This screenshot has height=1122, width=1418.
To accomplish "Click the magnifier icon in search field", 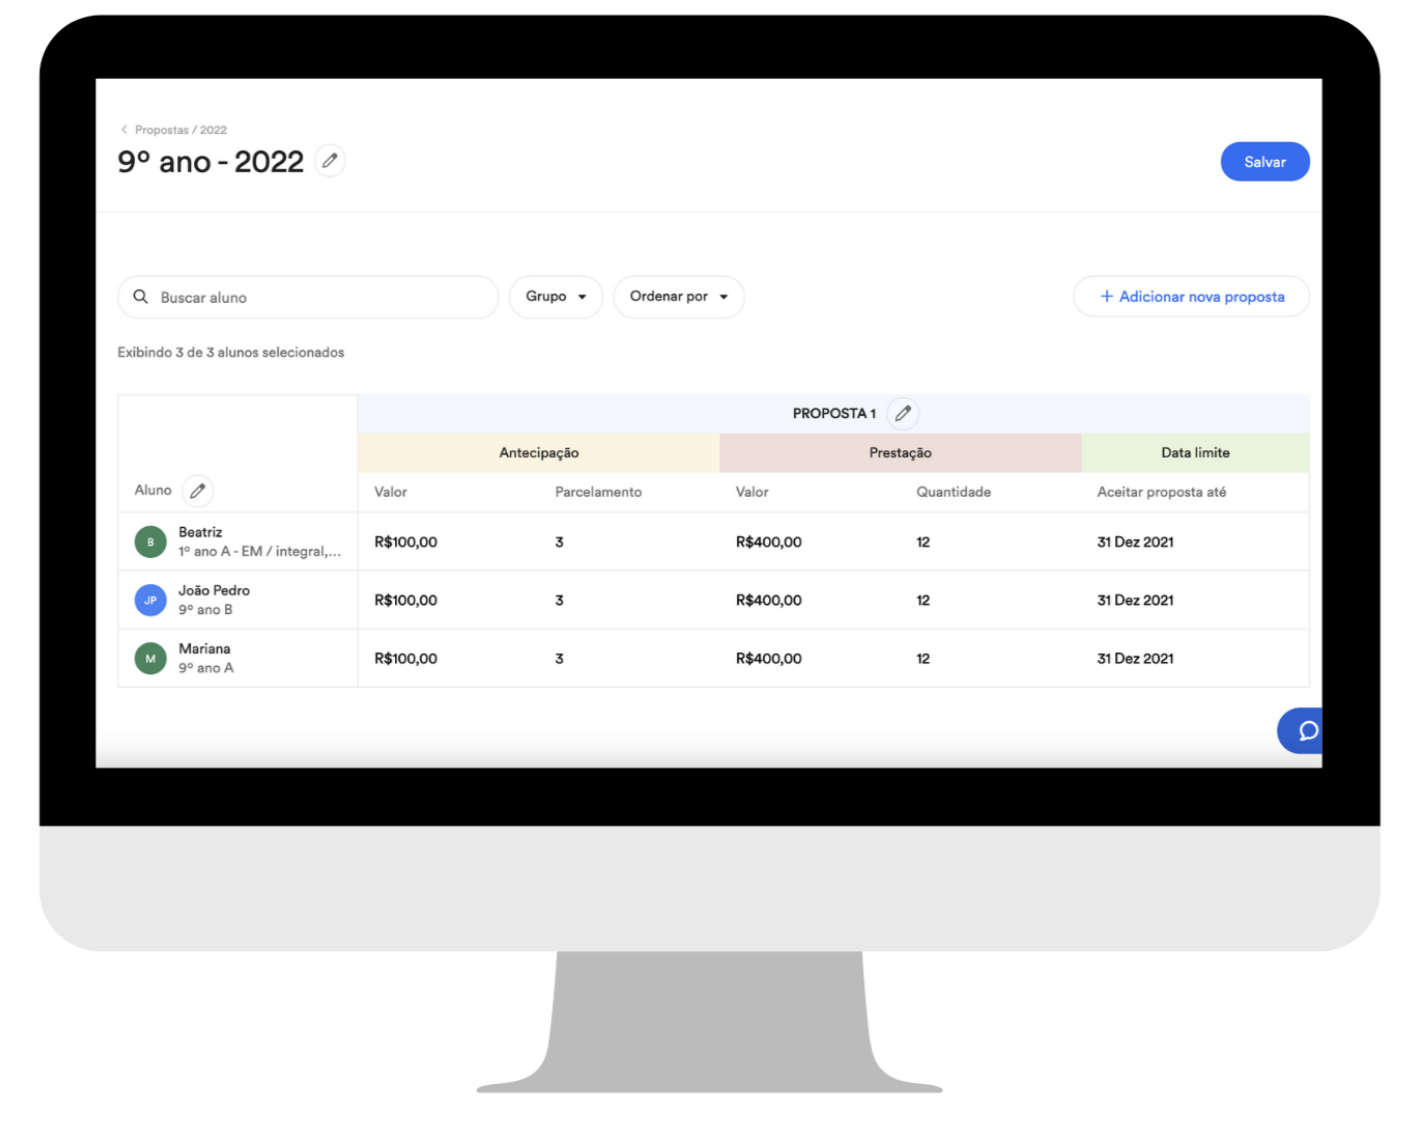I will coord(141,297).
